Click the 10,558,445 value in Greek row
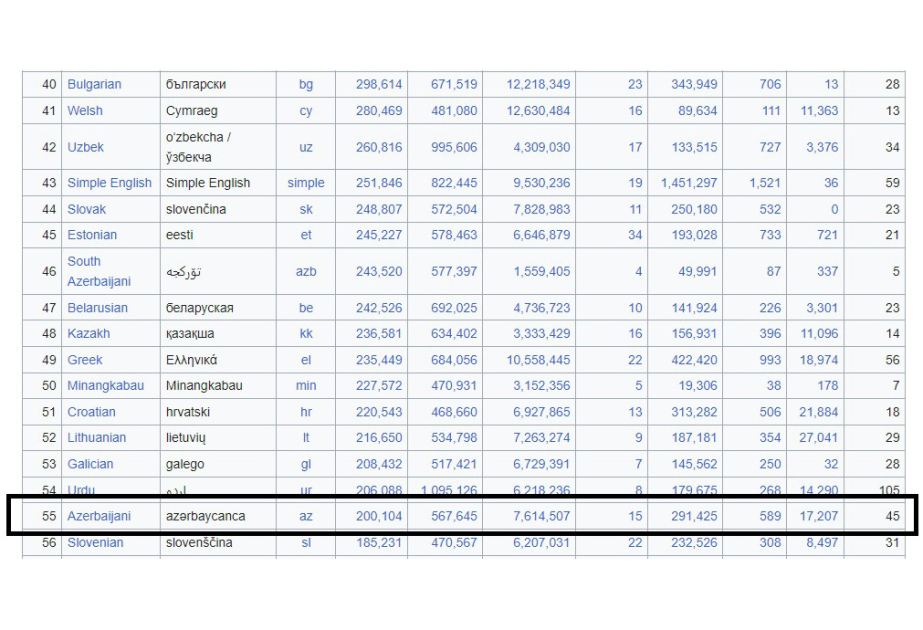The height and width of the screenshot is (630, 923). pyautogui.click(x=539, y=360)
